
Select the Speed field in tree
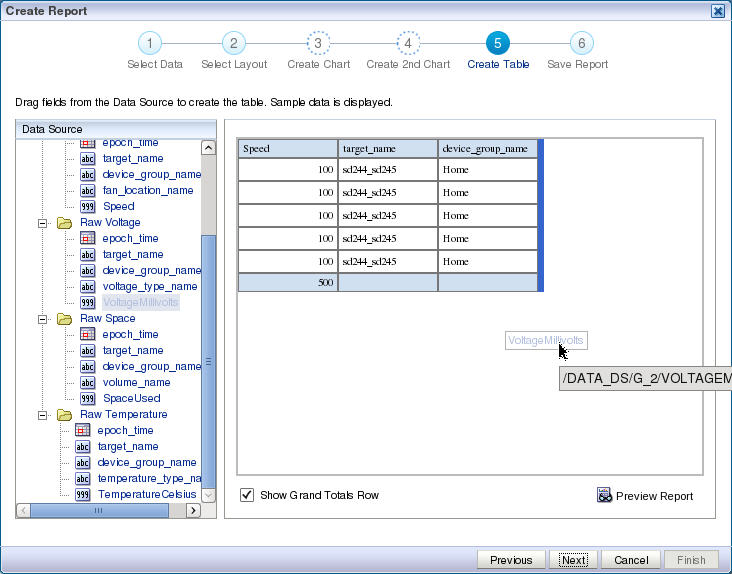119,206
